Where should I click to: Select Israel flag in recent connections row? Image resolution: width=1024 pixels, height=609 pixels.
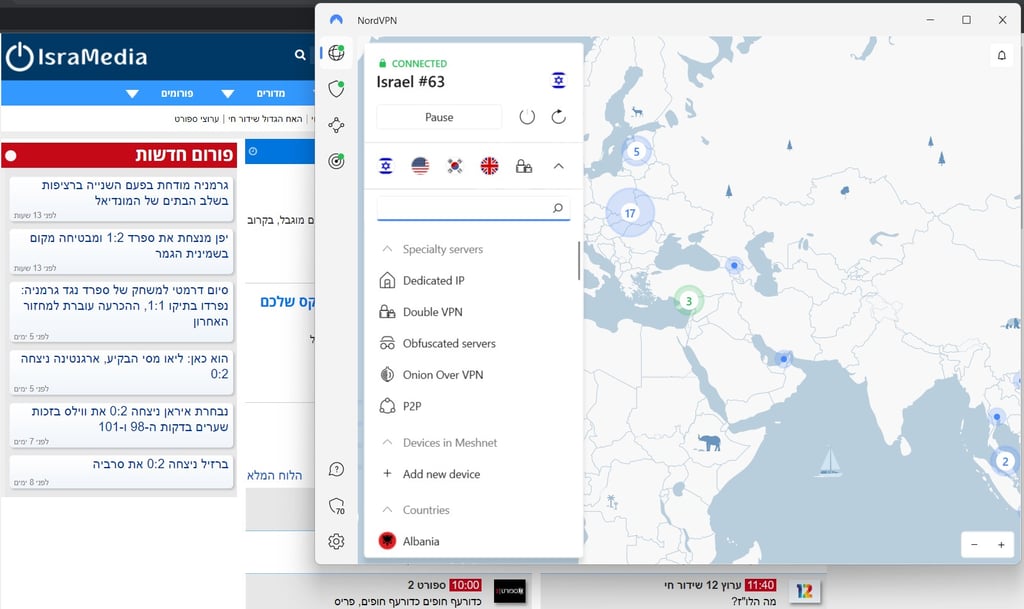click(386, 166)
